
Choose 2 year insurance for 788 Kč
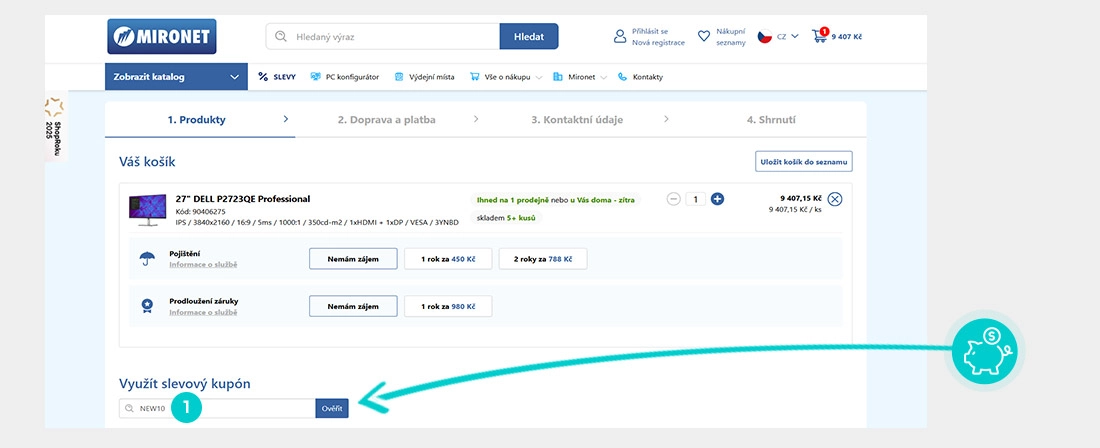pyautogui.click(x=542, y=259)
